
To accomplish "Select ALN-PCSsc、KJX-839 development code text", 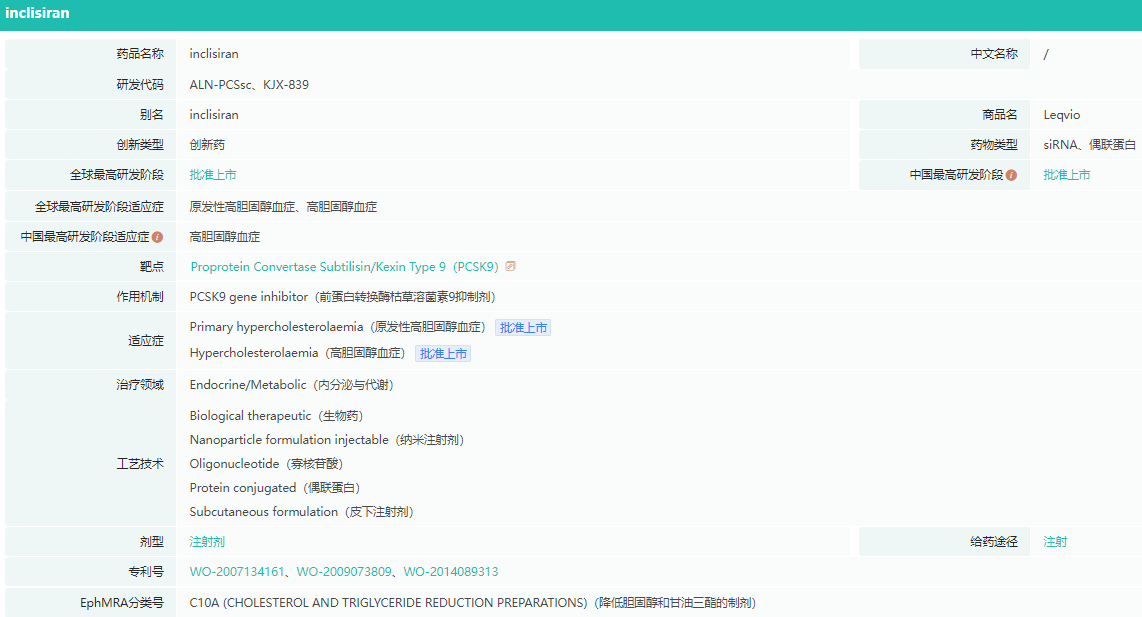I will tap(249, 85).
